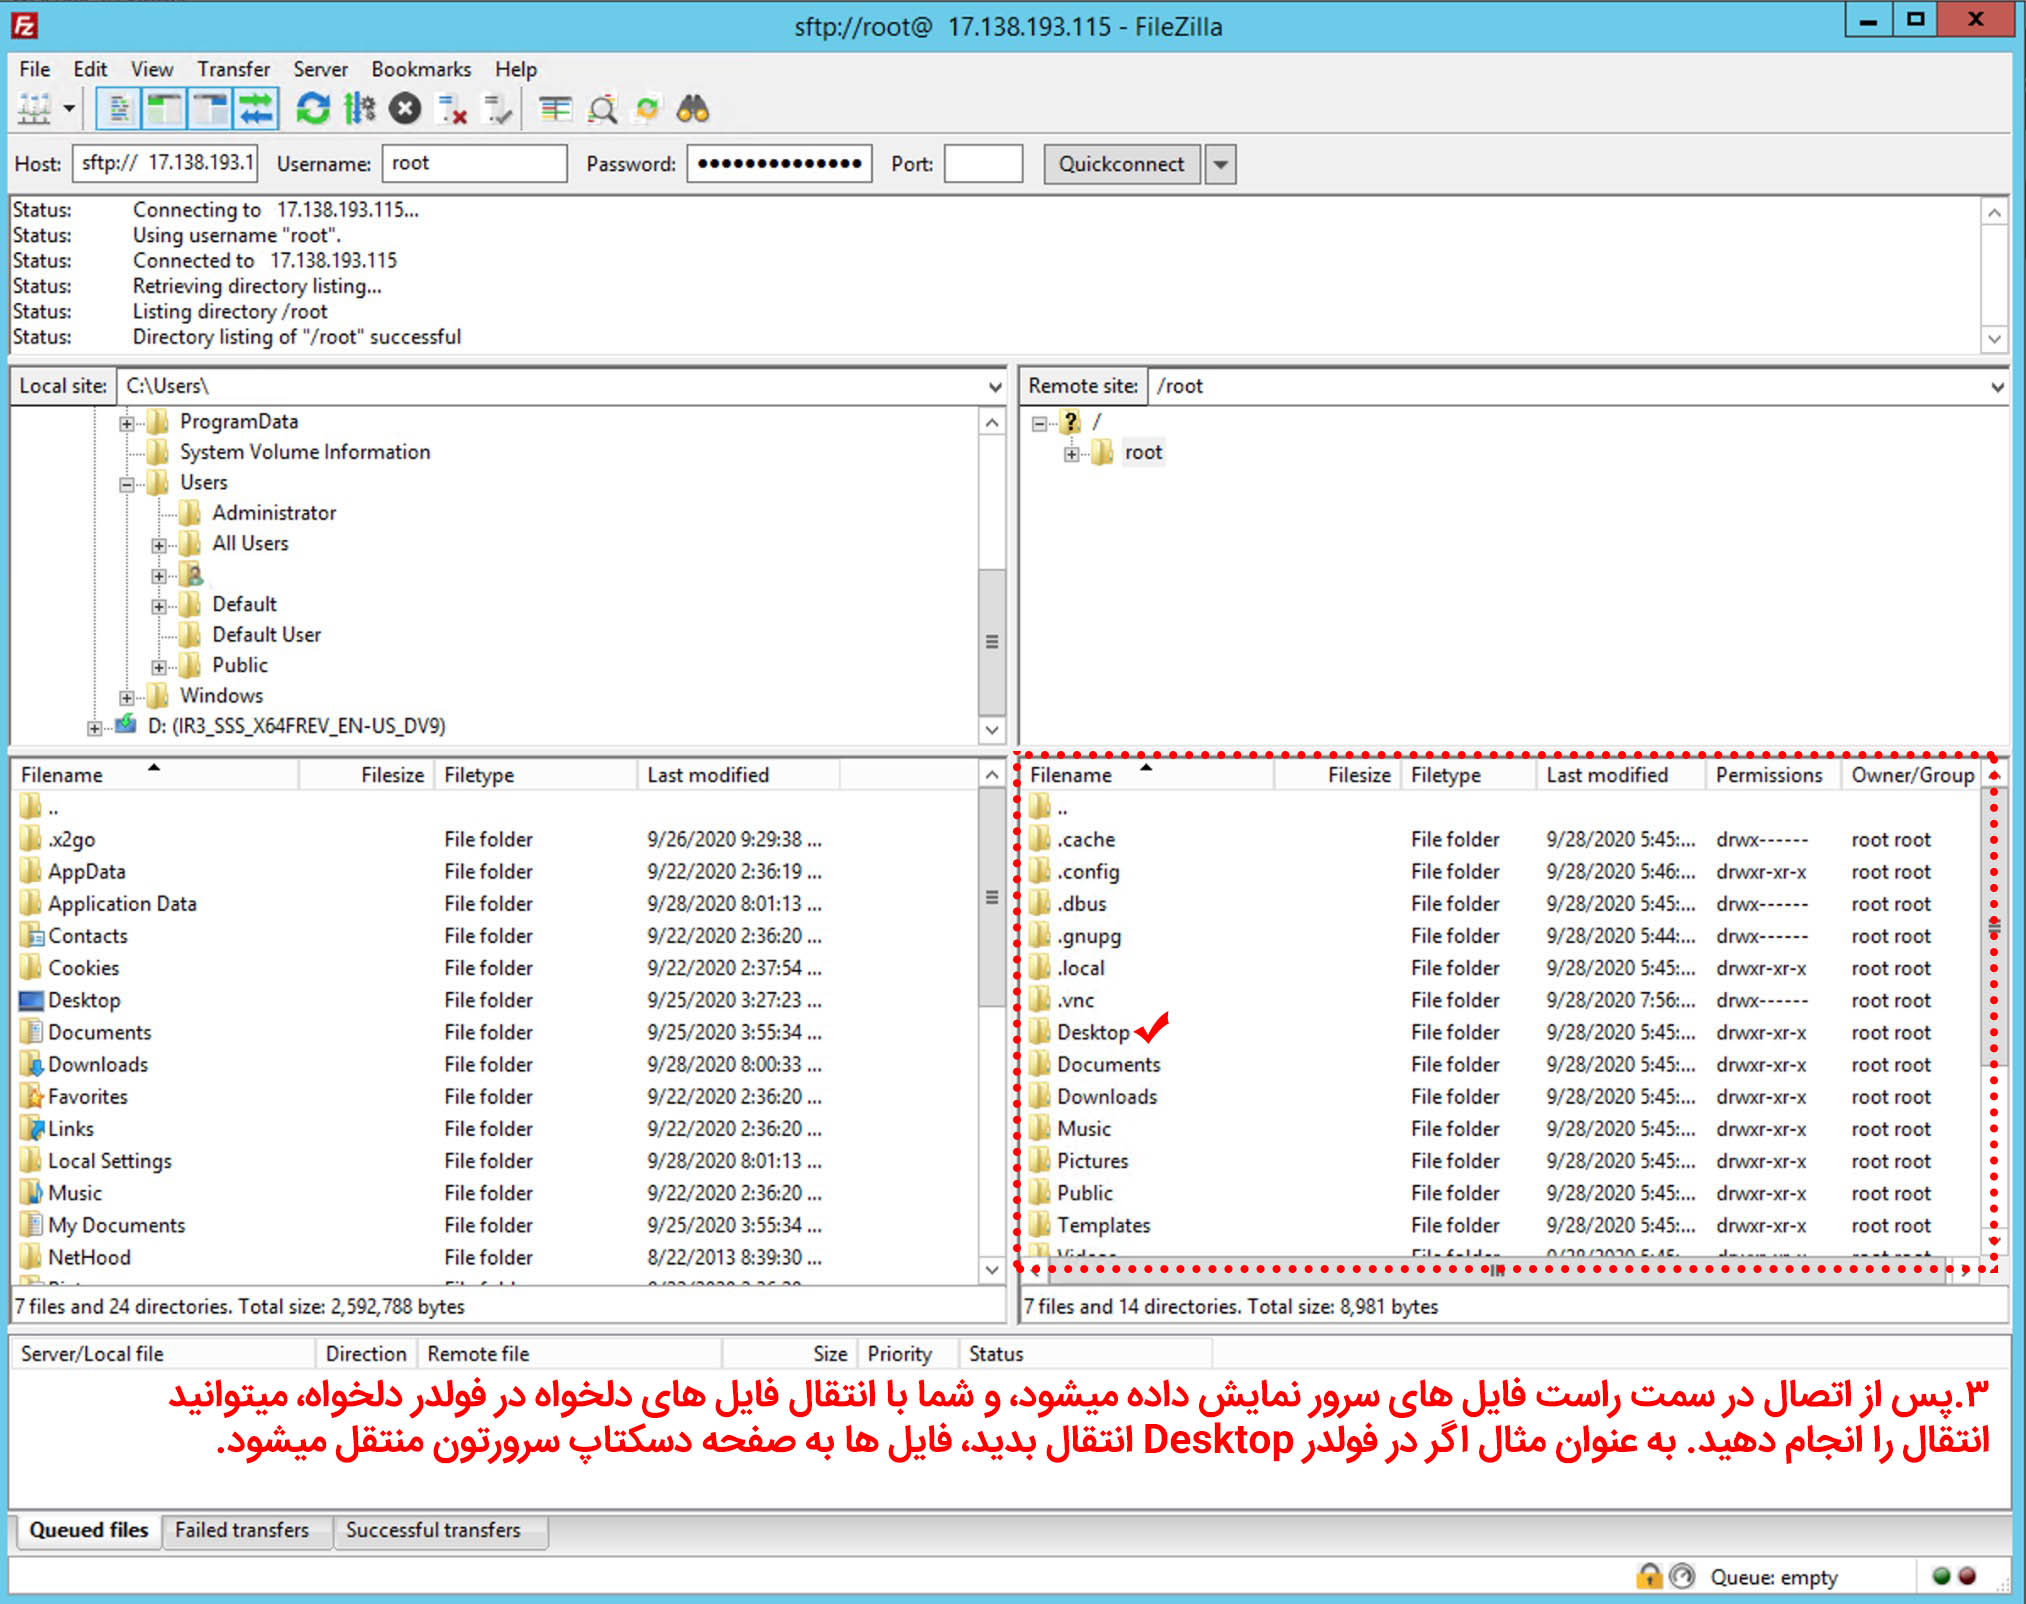Viewport: 2026px width, 1604px height.
Task: Disconnect from the current server
Action: (x=453, y=109)
